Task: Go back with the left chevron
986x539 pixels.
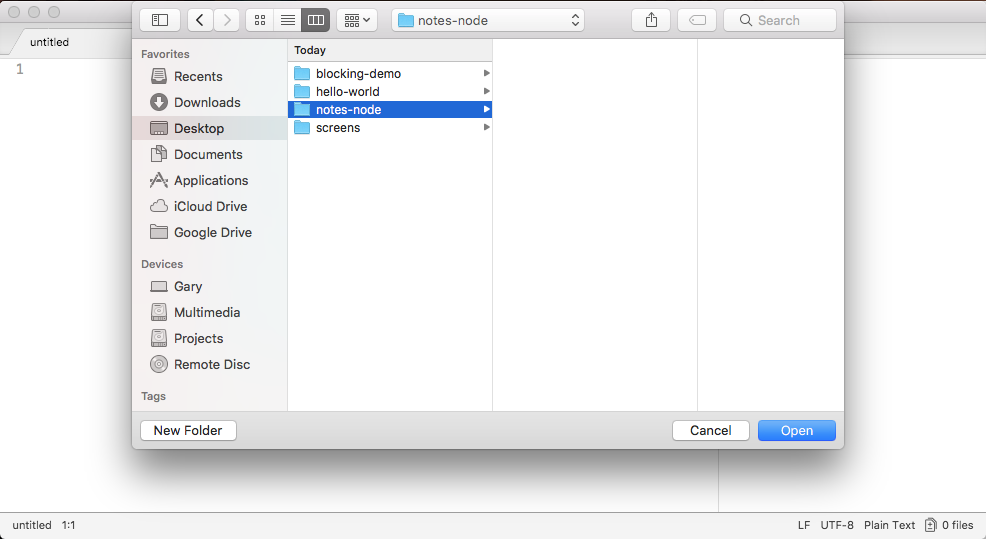Action: coord(200,20)
